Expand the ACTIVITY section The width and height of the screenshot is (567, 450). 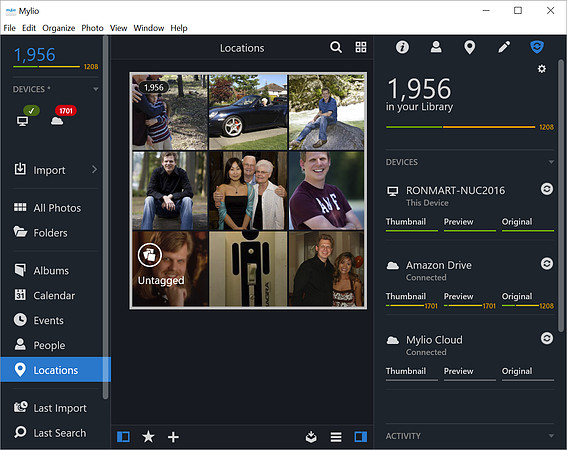coord(551,436)
